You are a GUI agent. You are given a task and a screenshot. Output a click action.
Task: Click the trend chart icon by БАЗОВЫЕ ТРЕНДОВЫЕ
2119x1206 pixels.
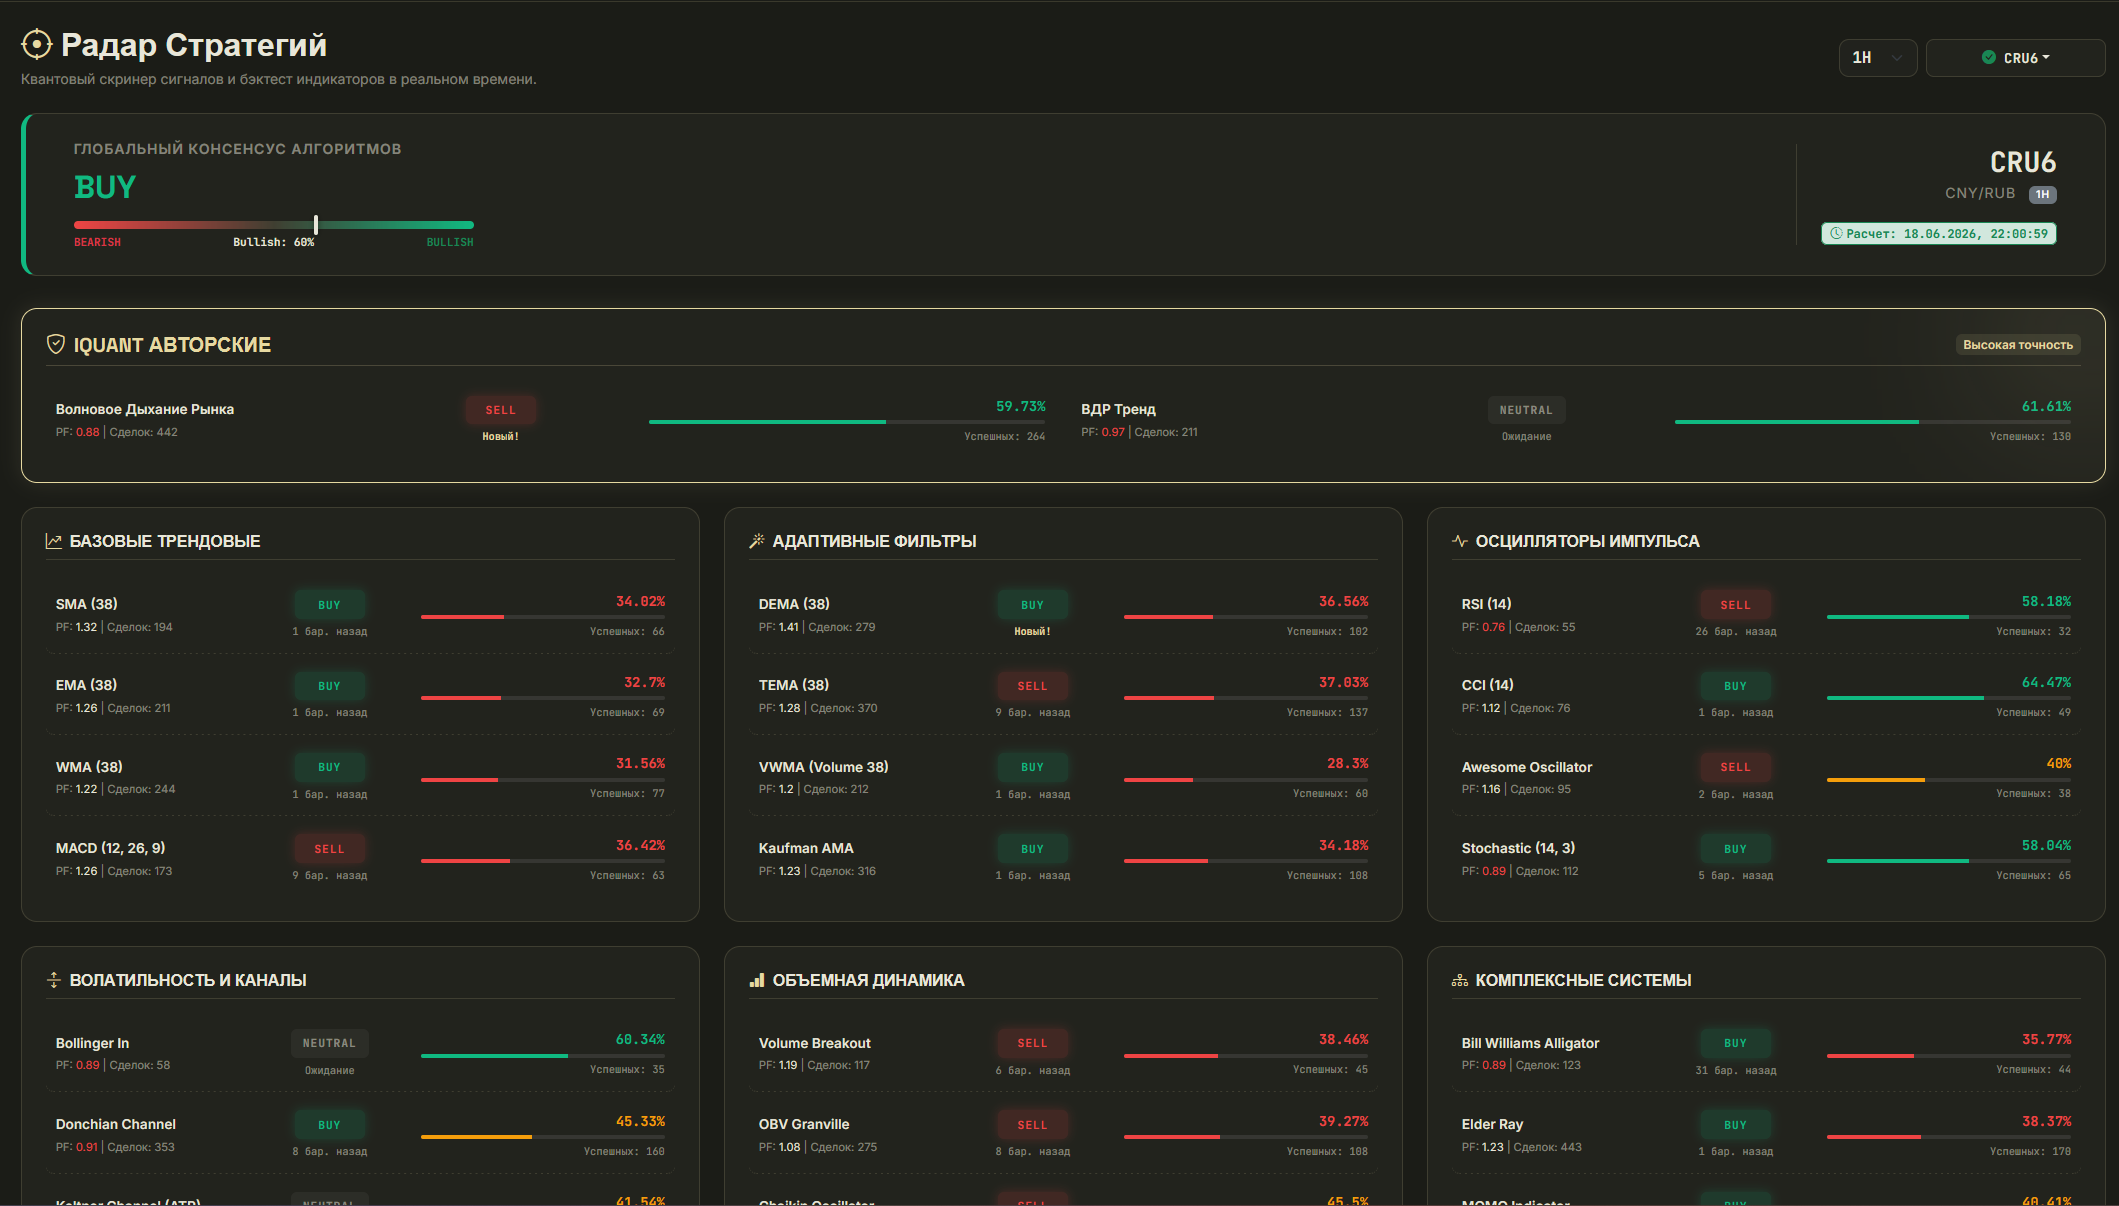point(54,541)
